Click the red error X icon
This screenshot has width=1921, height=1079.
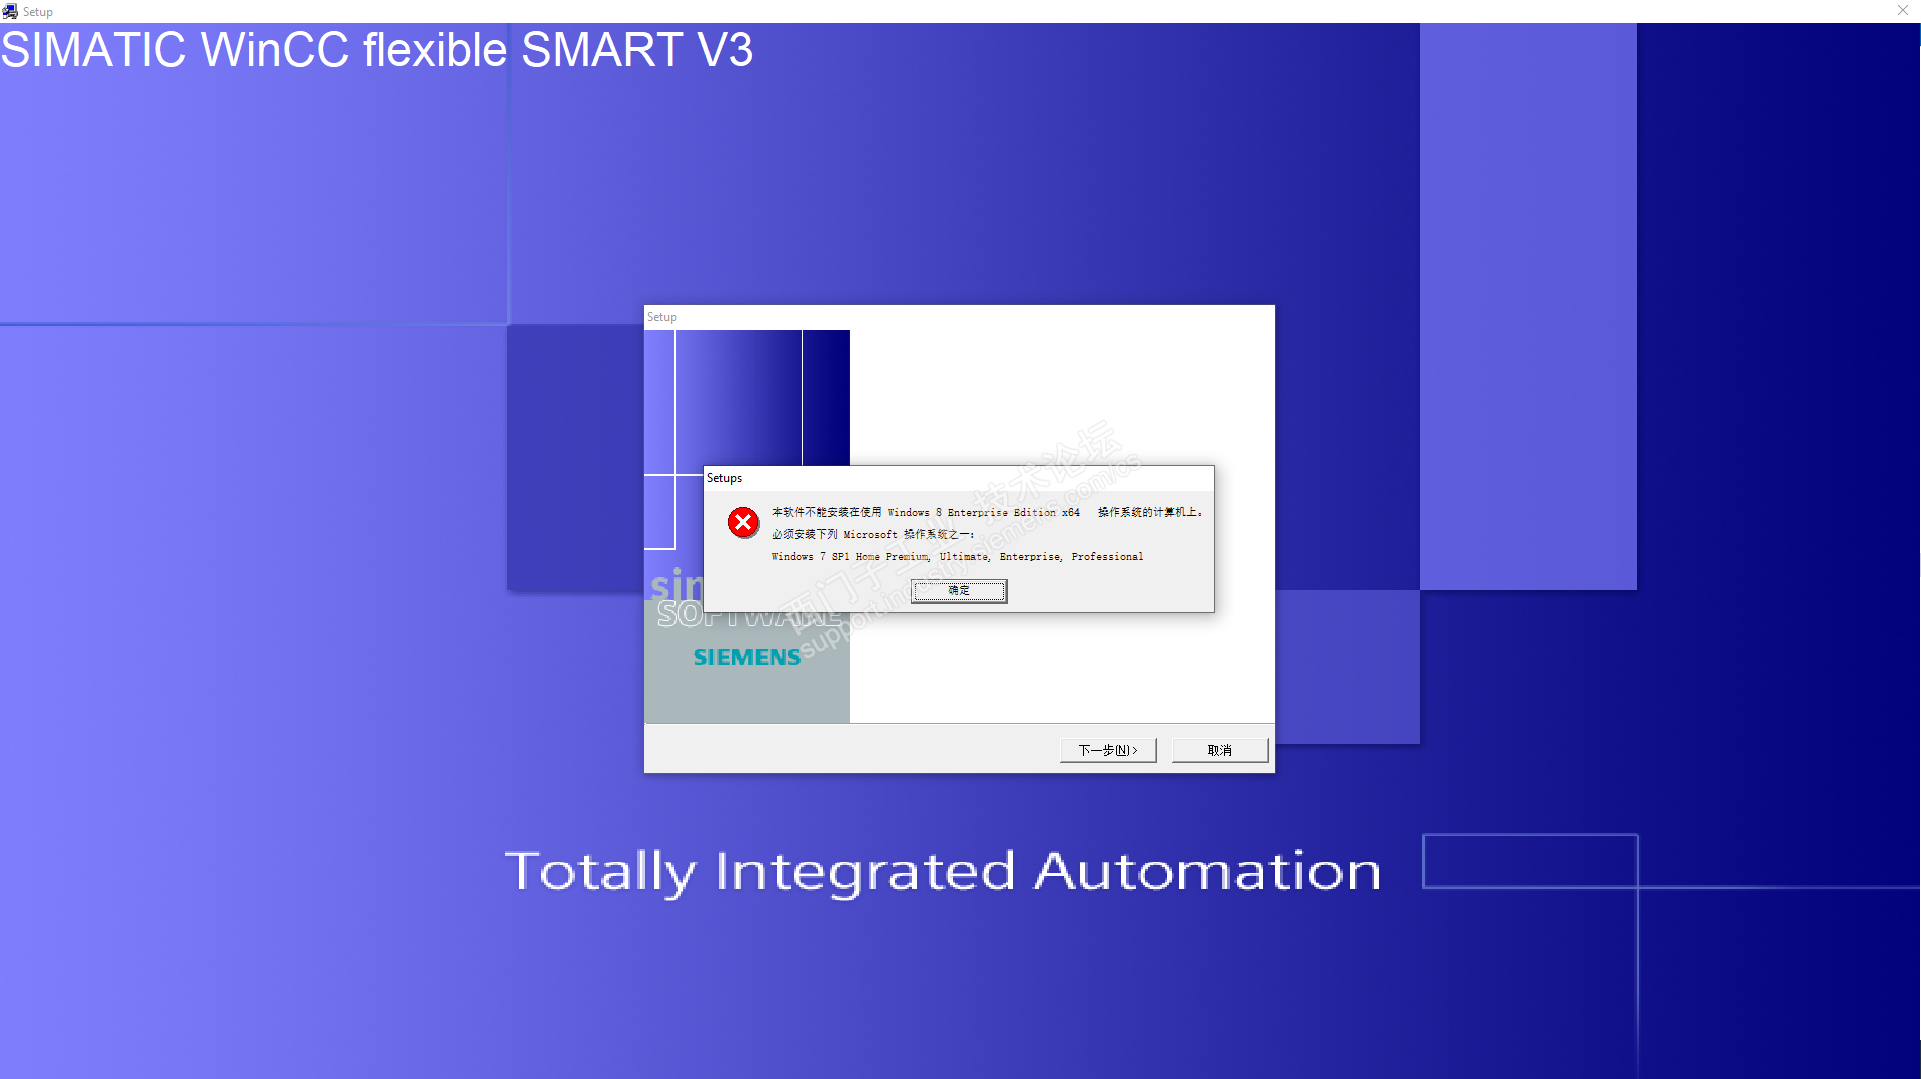pyautogui.click(x=743, y=522)
